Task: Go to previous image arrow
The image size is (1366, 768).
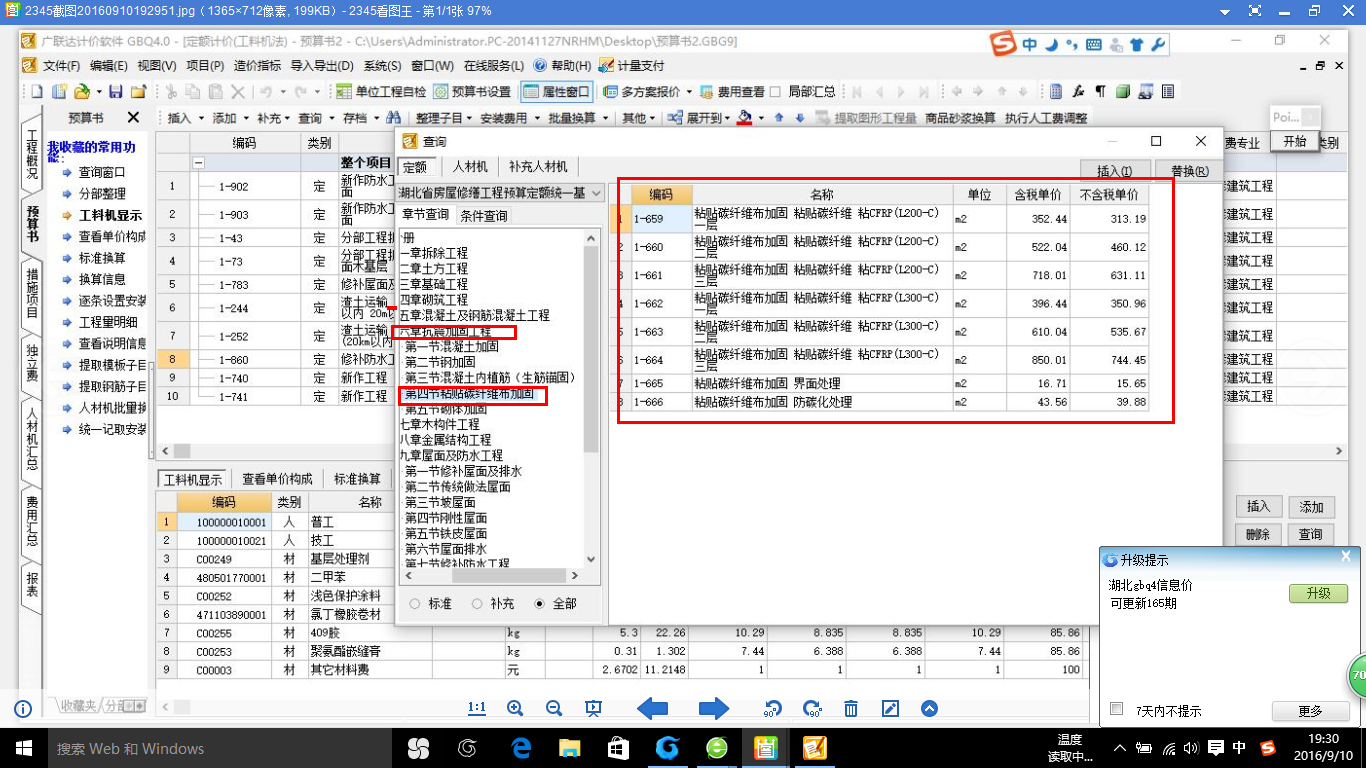Action: [x=652, y=708]
